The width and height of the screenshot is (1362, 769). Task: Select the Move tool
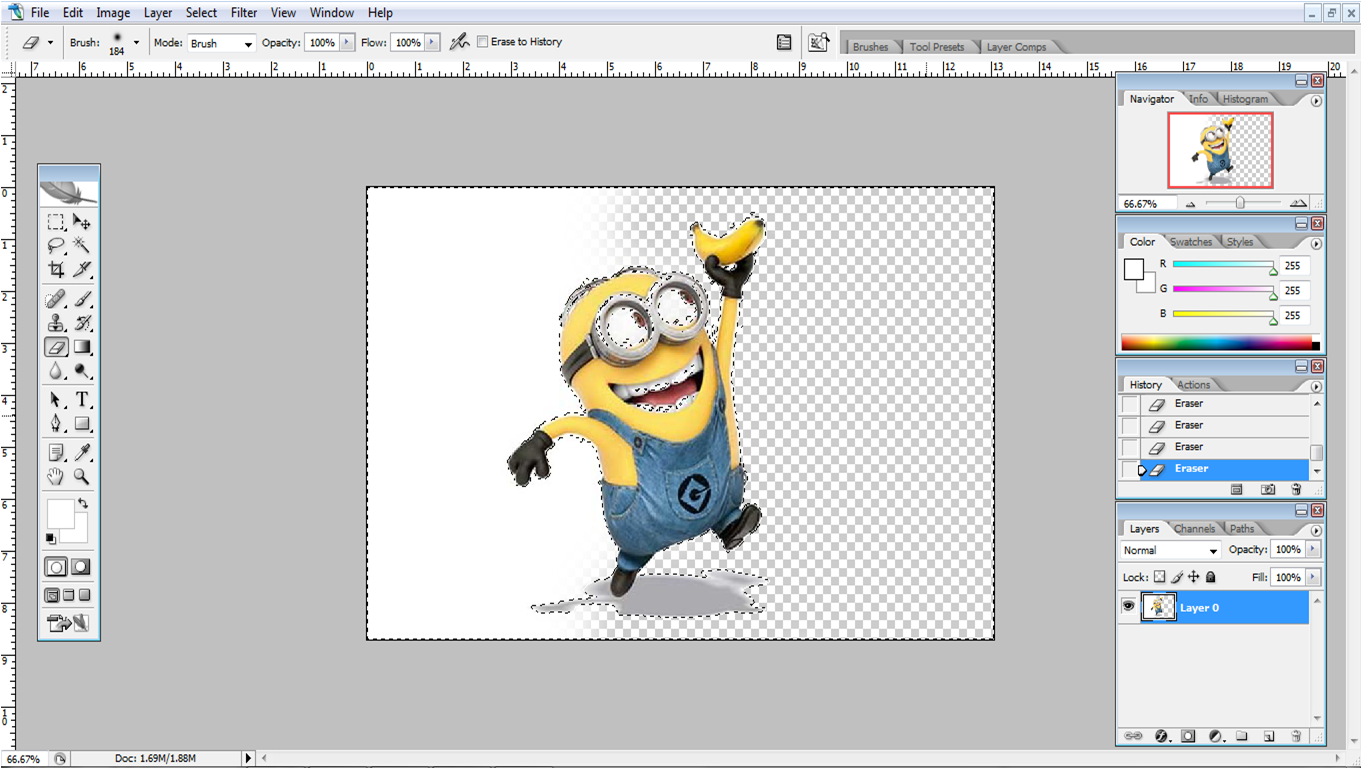click(x=82, y=222)
